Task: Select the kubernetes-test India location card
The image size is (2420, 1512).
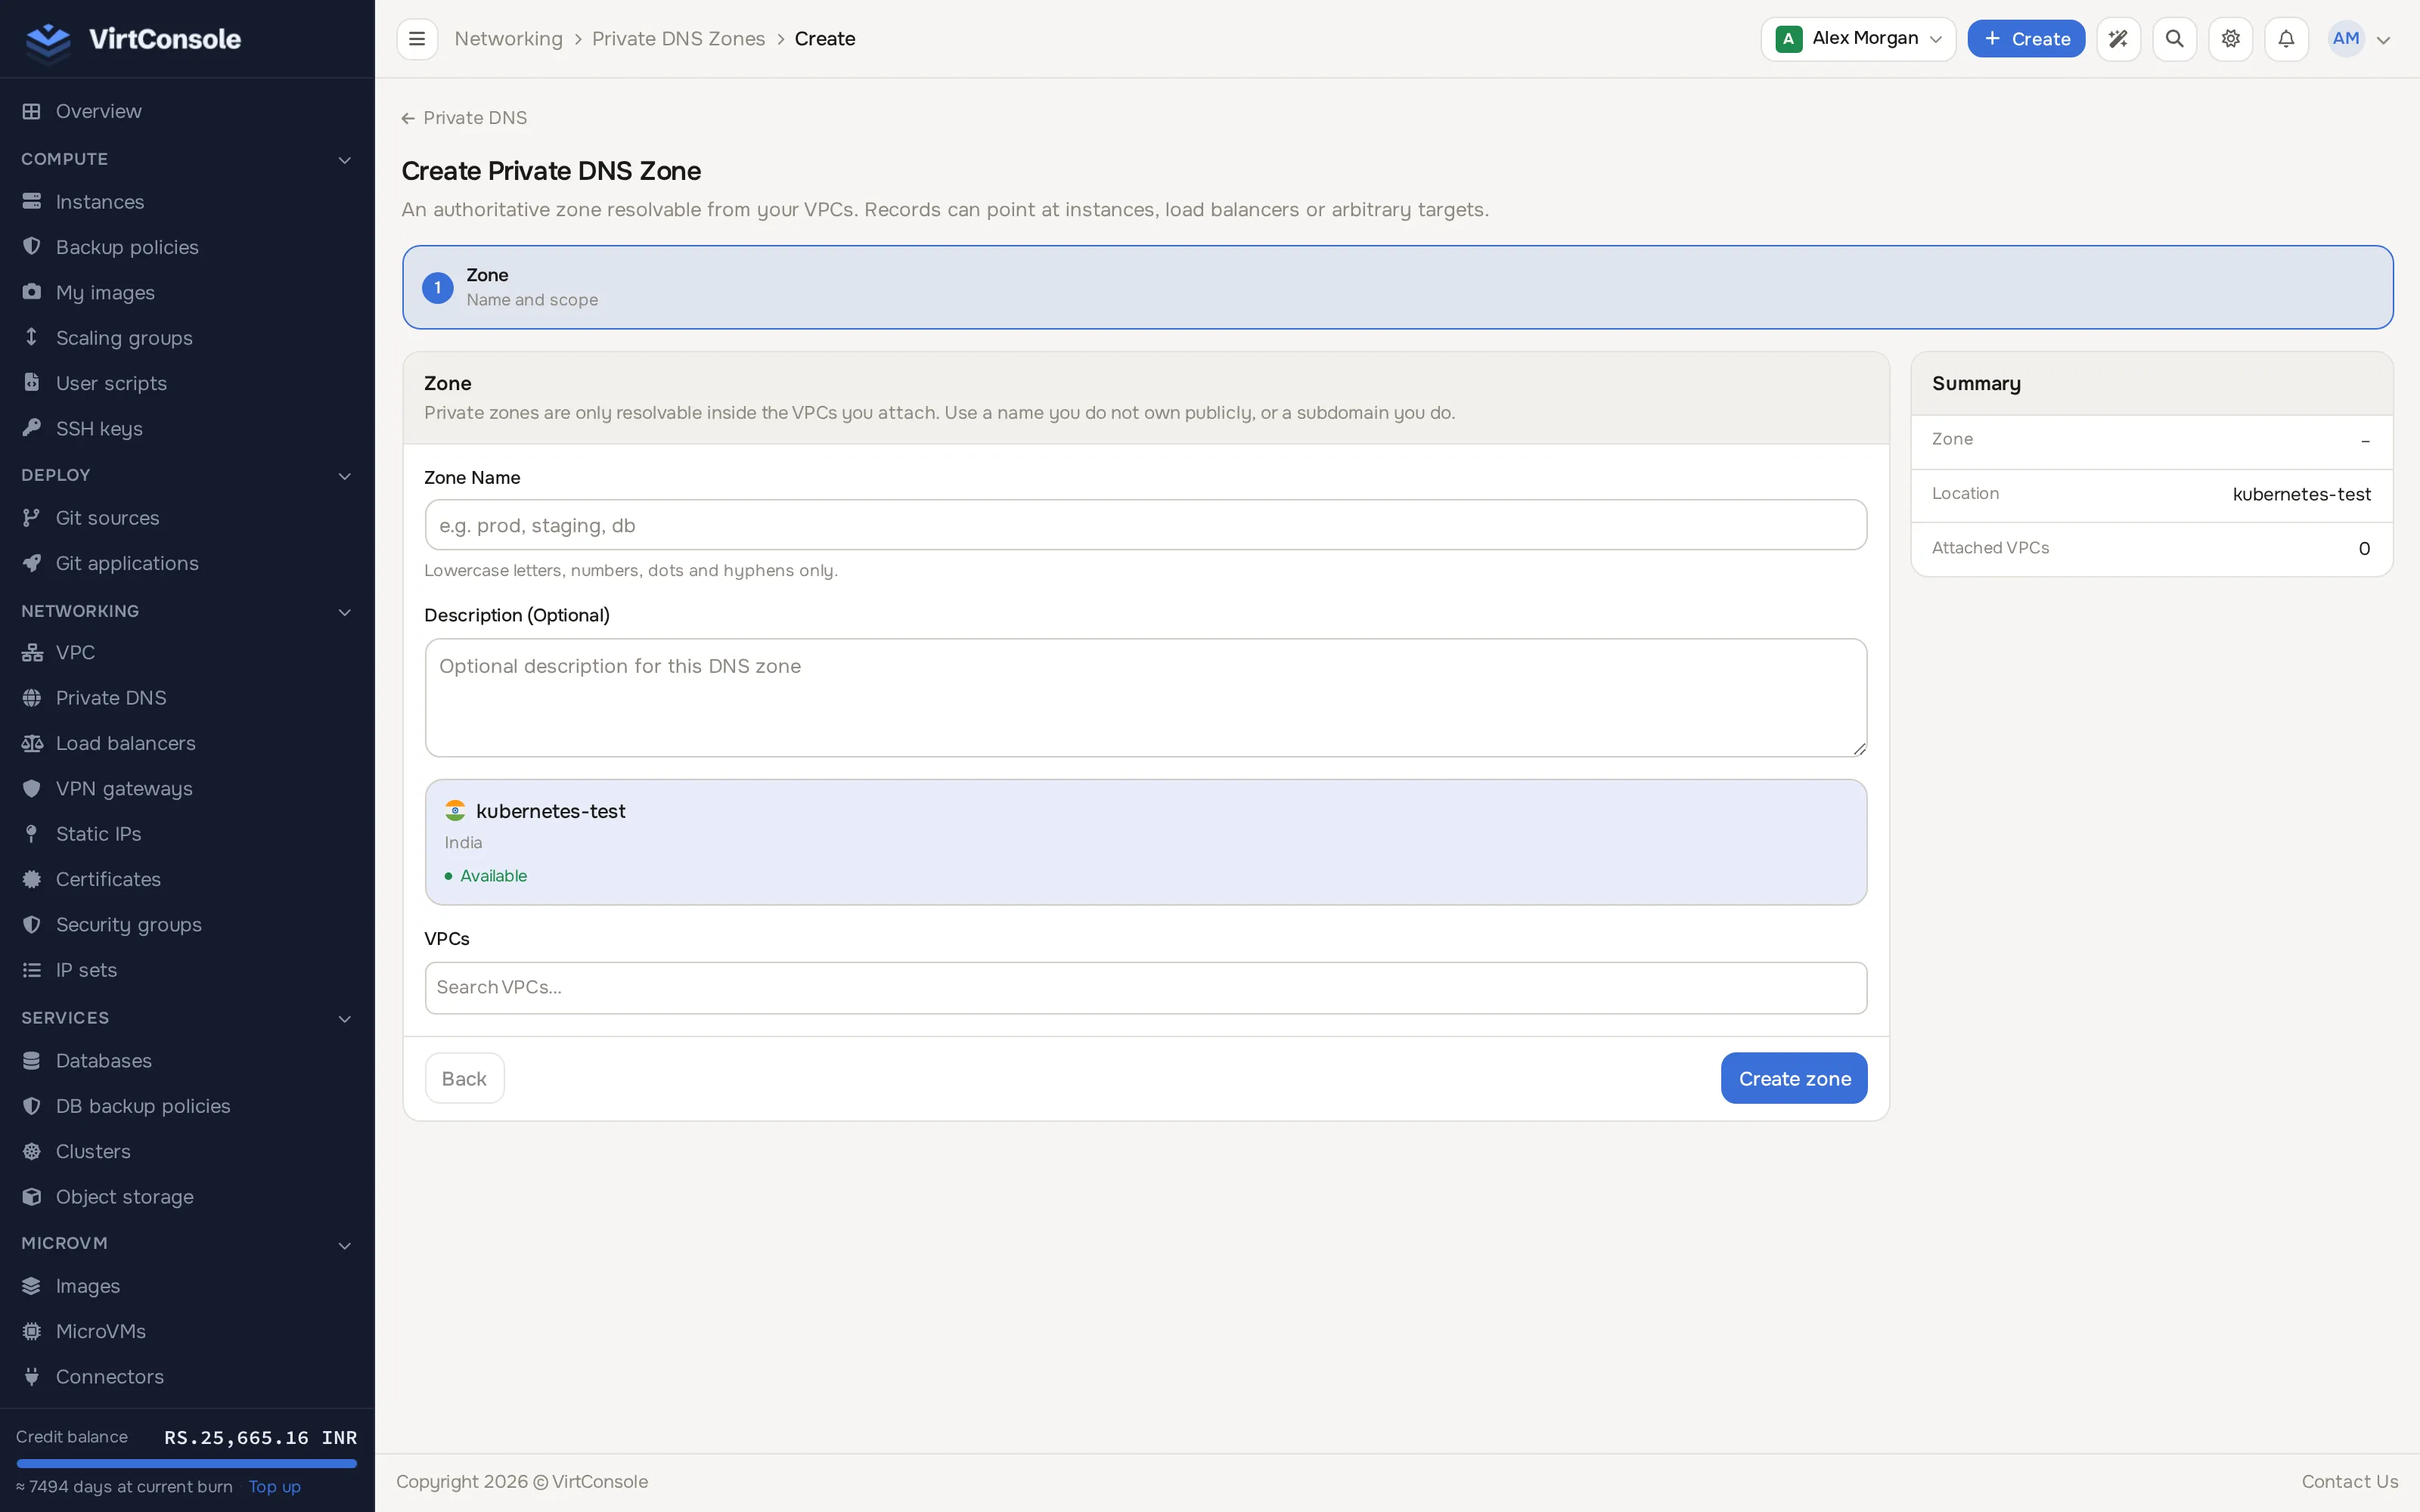Action: 1145,842
